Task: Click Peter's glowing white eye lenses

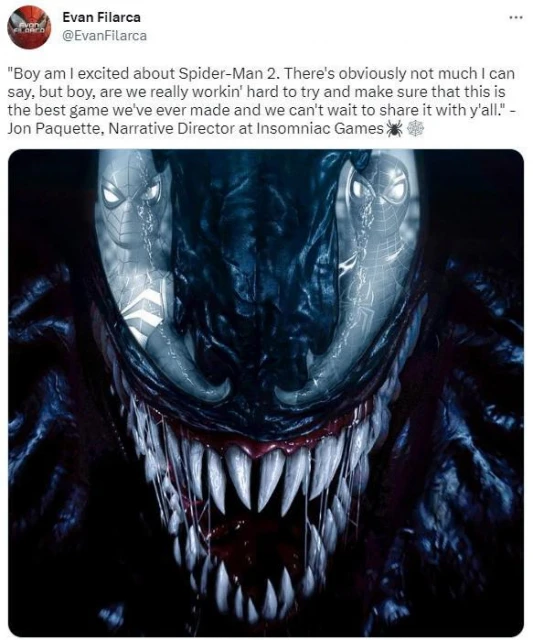Action: (131, 193)
